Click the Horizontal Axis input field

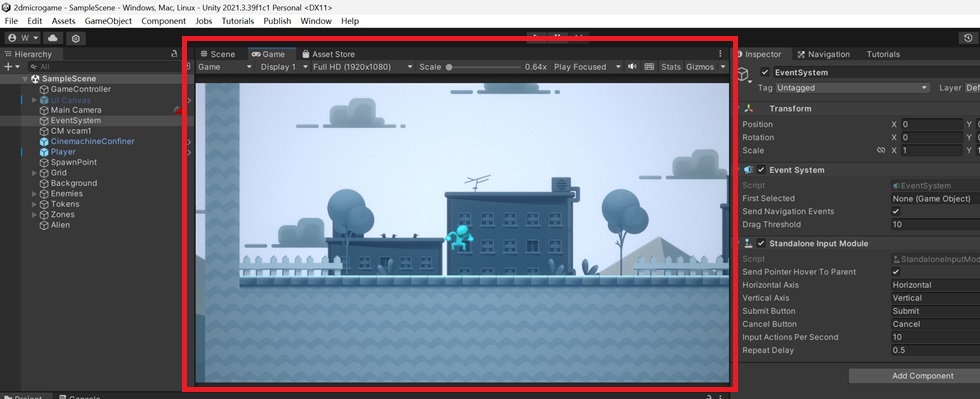(936, 285)
